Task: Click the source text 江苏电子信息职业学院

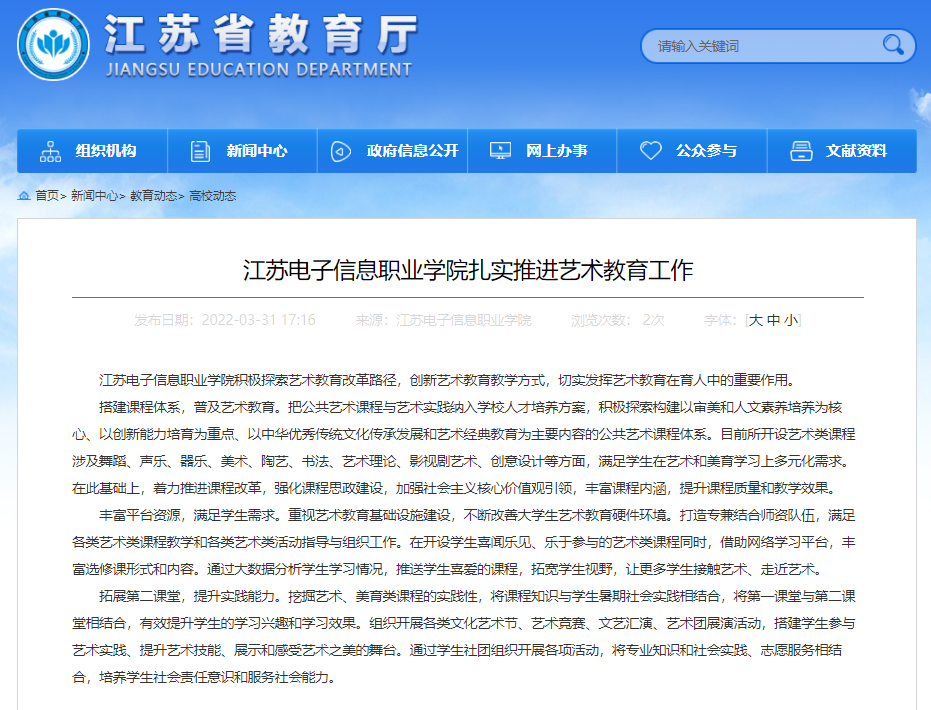Action: (464, 321)
